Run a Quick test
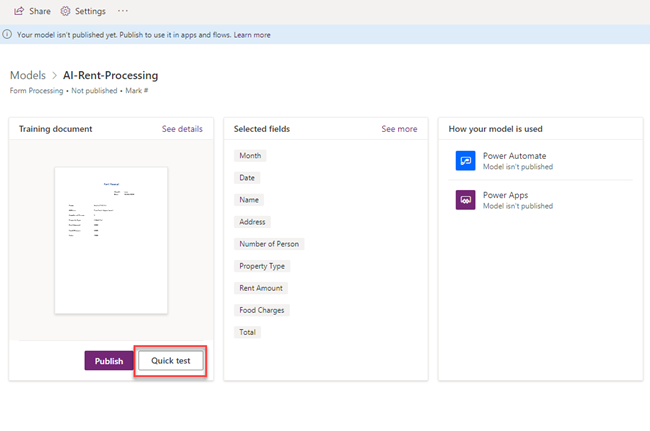 coord(171,361)
